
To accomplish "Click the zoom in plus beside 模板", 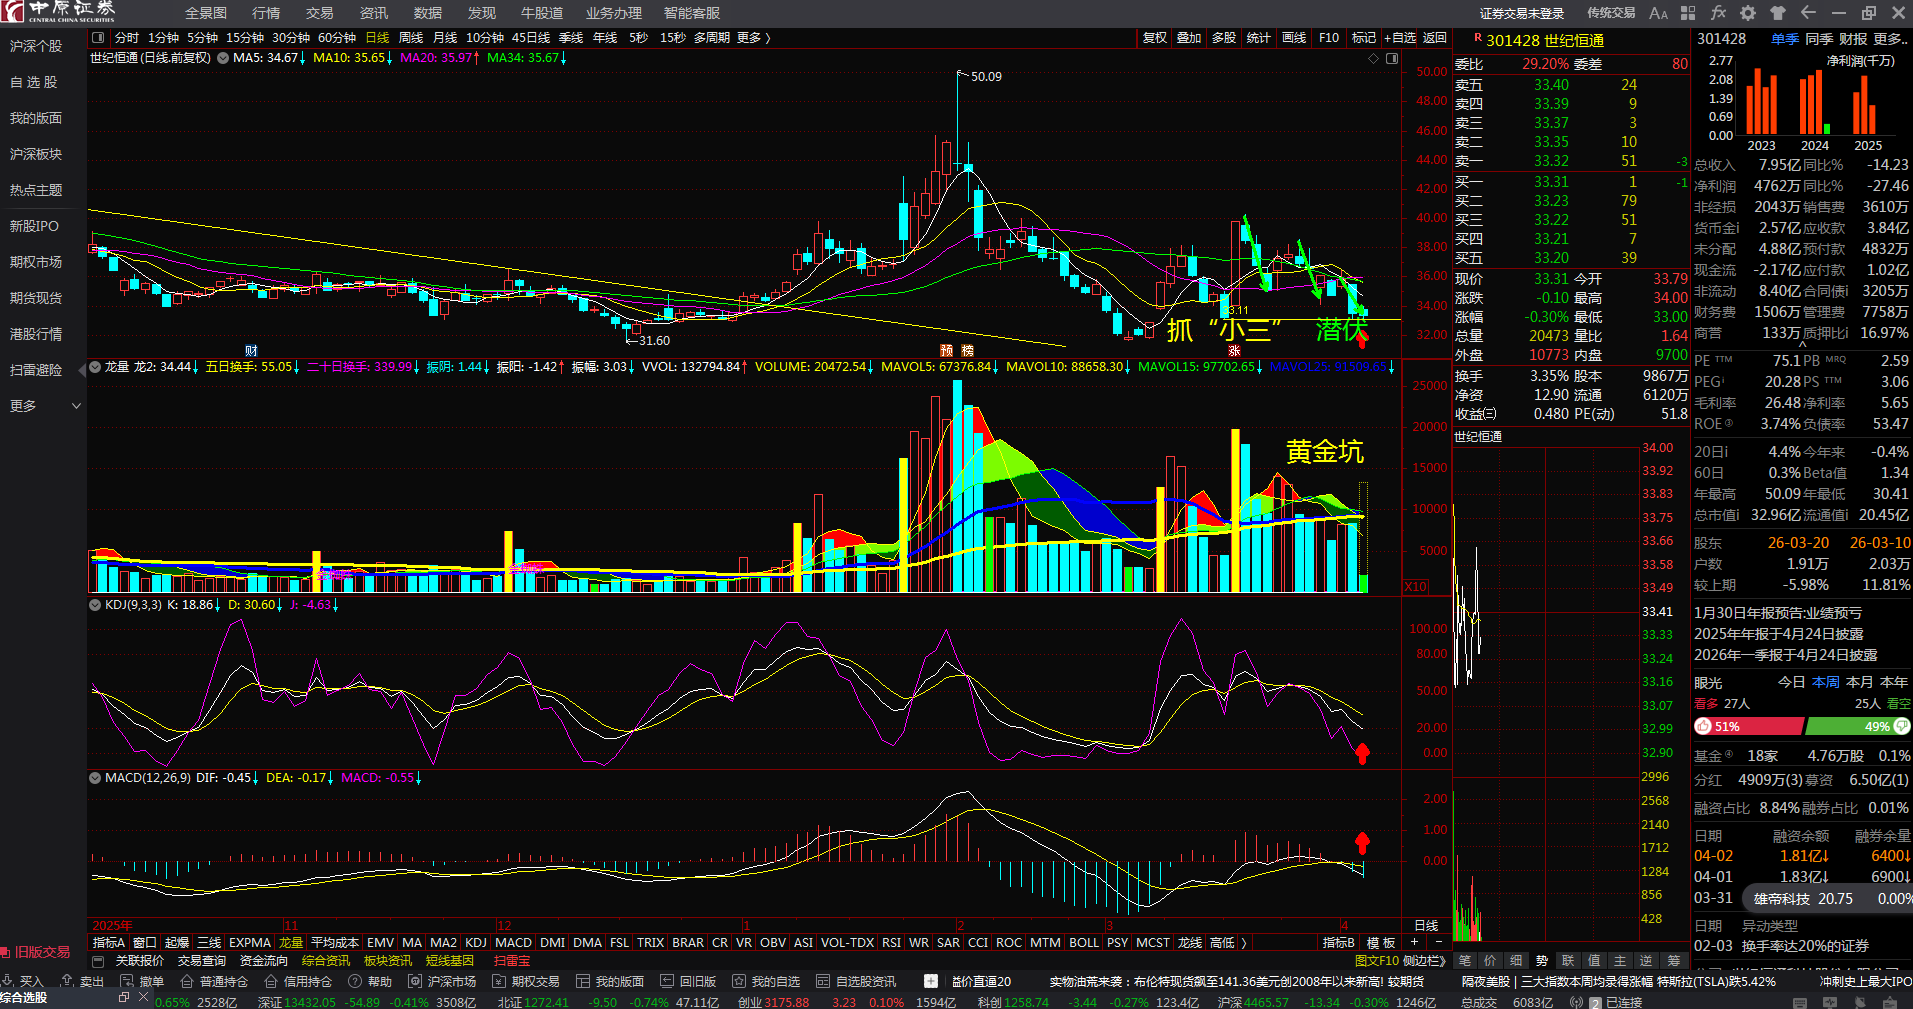I will pyautogui.click(x=1414, y=942).
